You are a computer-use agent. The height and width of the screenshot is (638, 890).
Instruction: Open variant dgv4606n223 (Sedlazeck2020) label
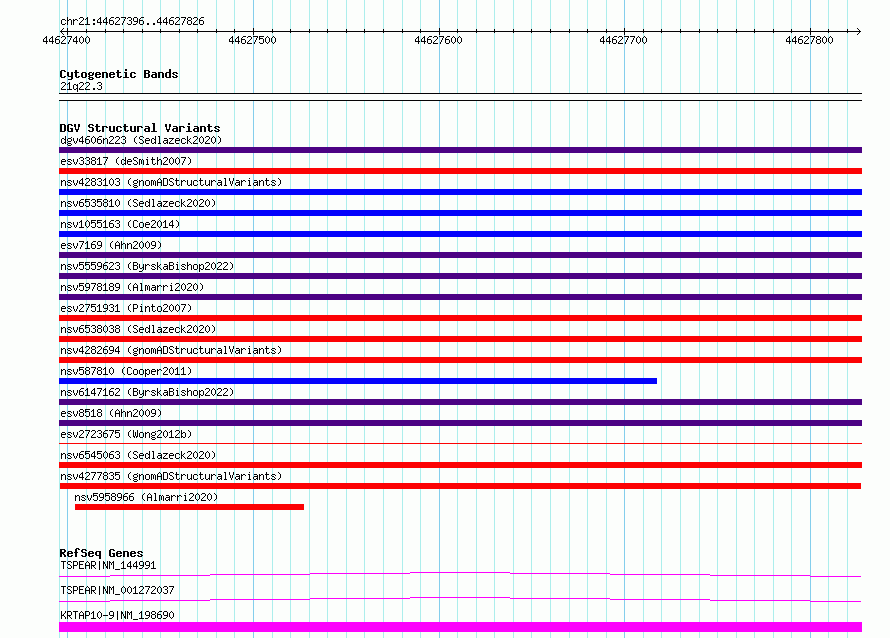[x=141, y=140]
